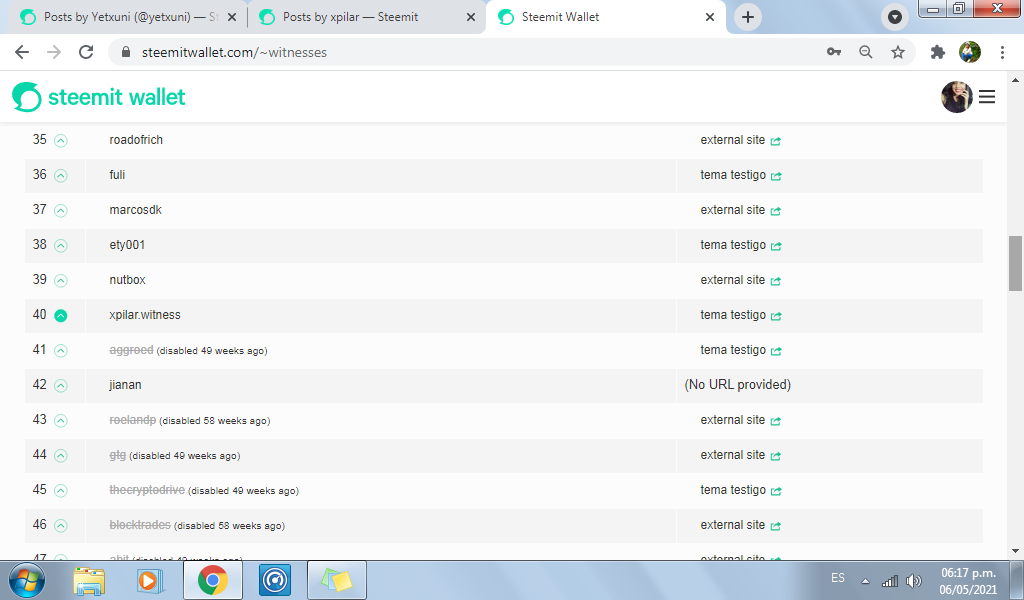Open saved passwords key icon
This screenshot has width=1024, height=600.
tap(834, 52)
